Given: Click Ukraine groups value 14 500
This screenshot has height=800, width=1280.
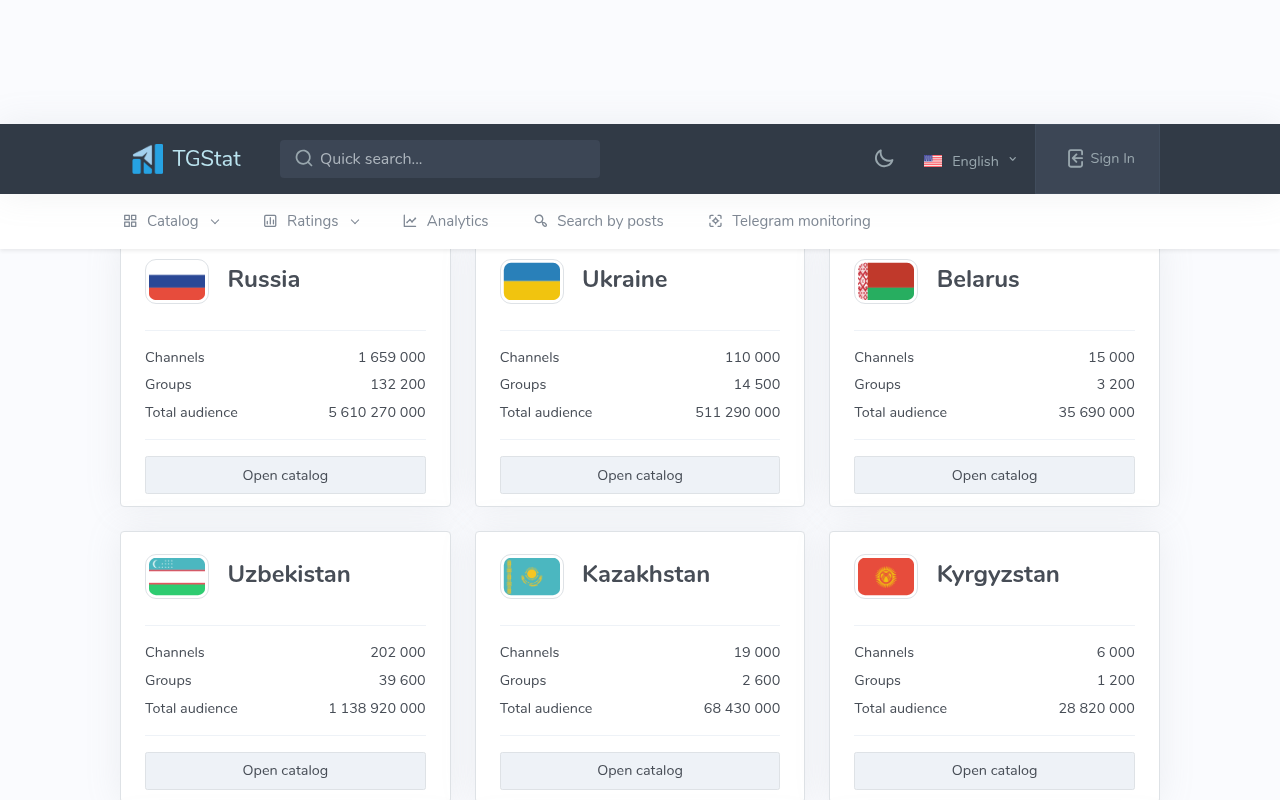Looking at the screenshot, I should click(757, 384).
